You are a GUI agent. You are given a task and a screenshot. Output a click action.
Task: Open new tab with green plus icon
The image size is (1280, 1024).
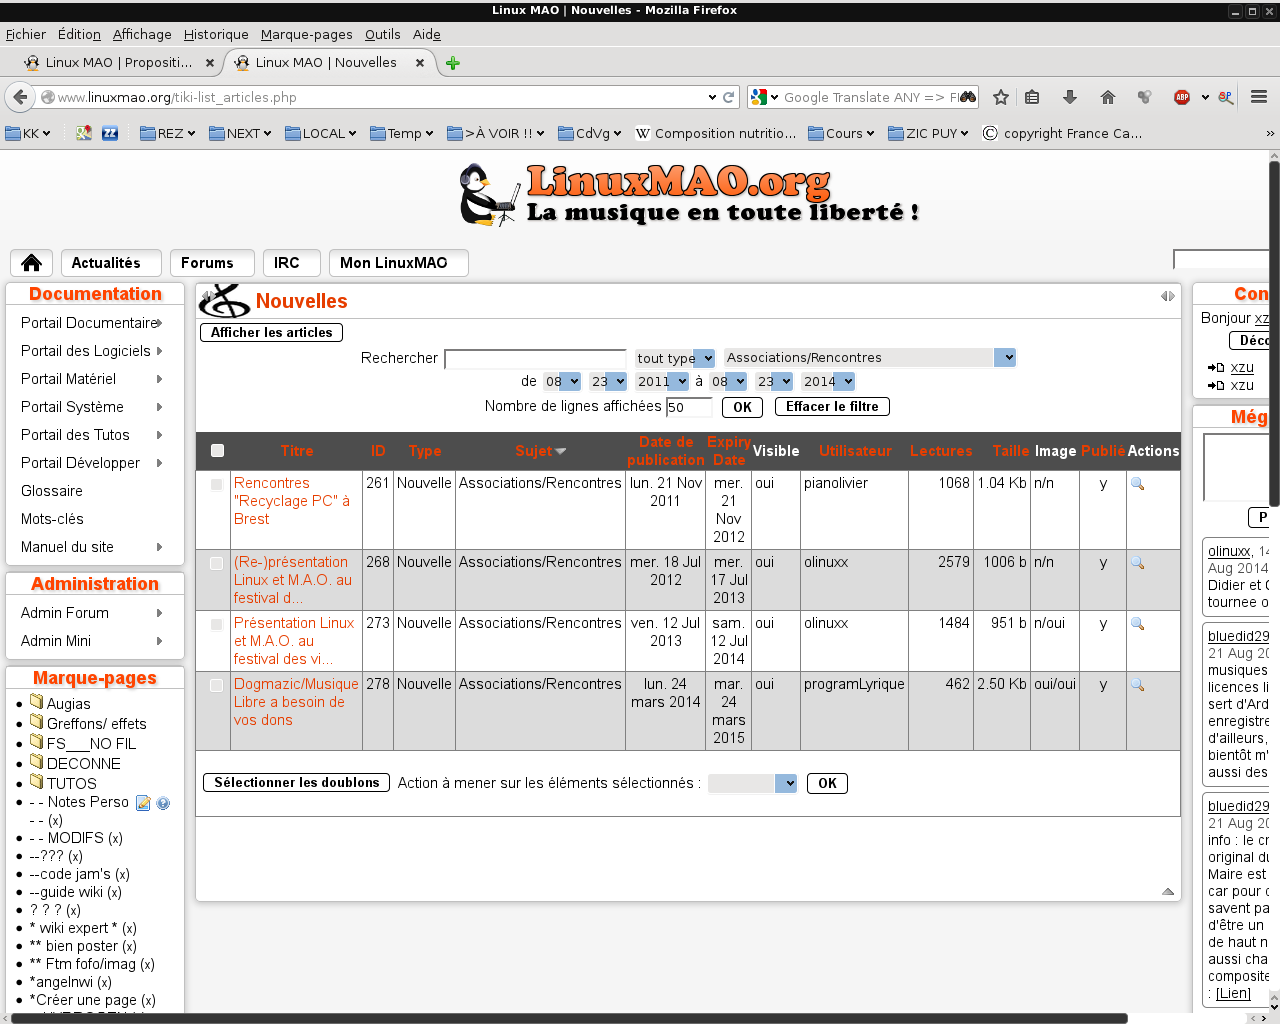click(x=453, y=63)
